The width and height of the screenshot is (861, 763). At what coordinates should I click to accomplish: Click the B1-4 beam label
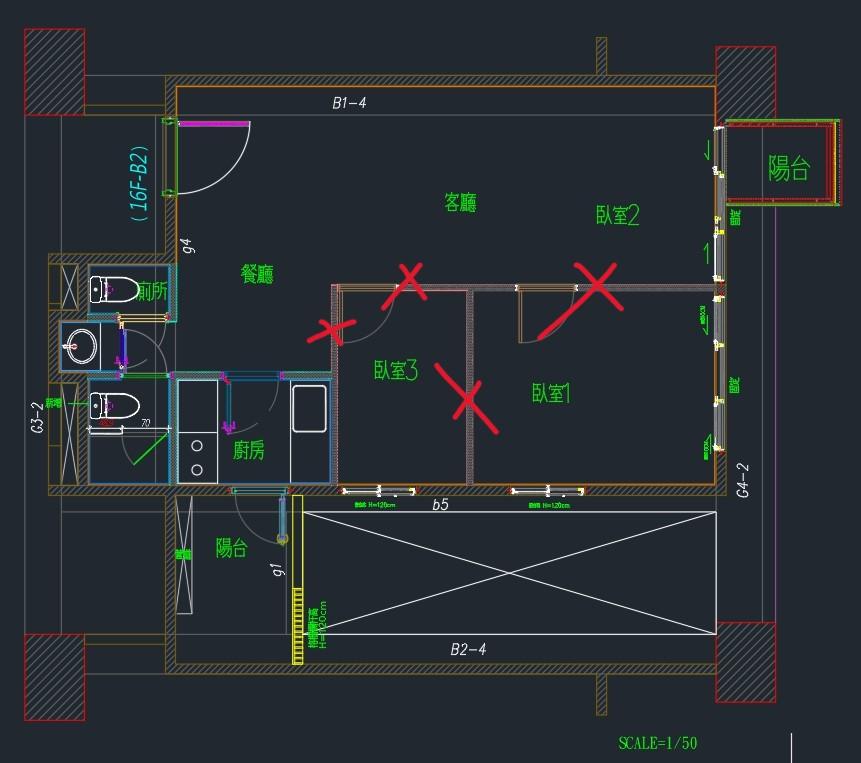[350, 102]
